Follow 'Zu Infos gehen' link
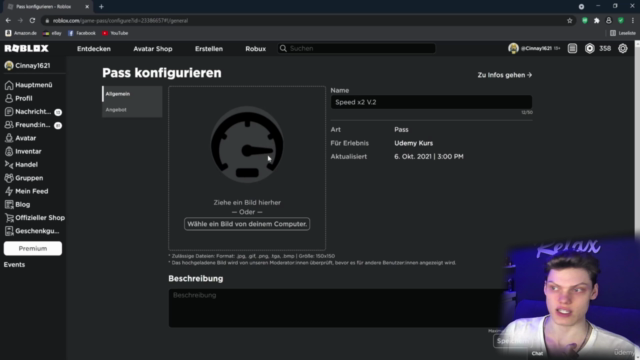This screenshot has width=640, height=360. 505,75
